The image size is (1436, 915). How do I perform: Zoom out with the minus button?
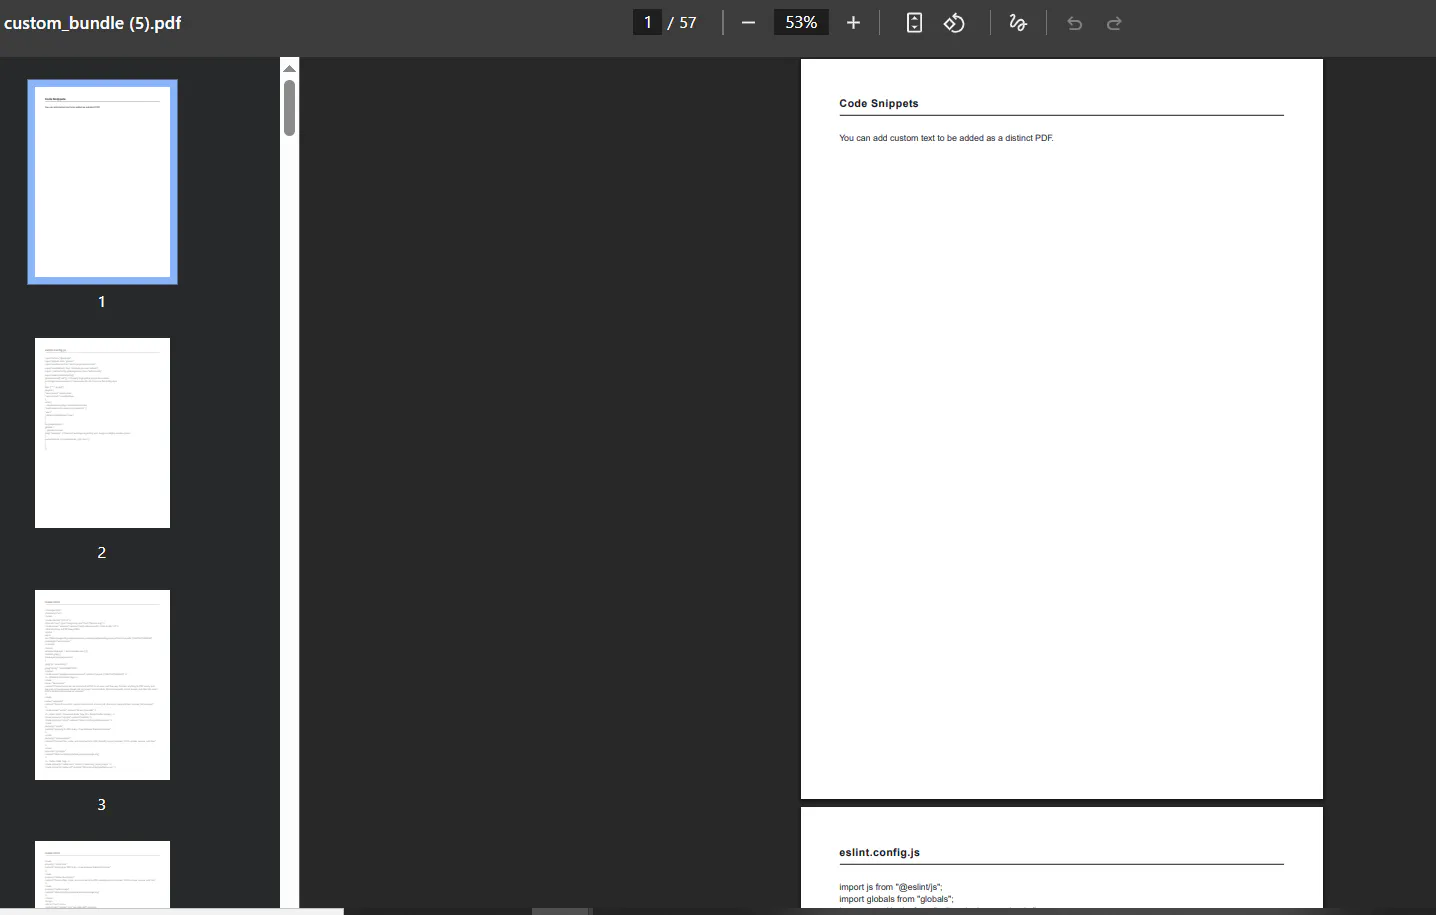748,22
